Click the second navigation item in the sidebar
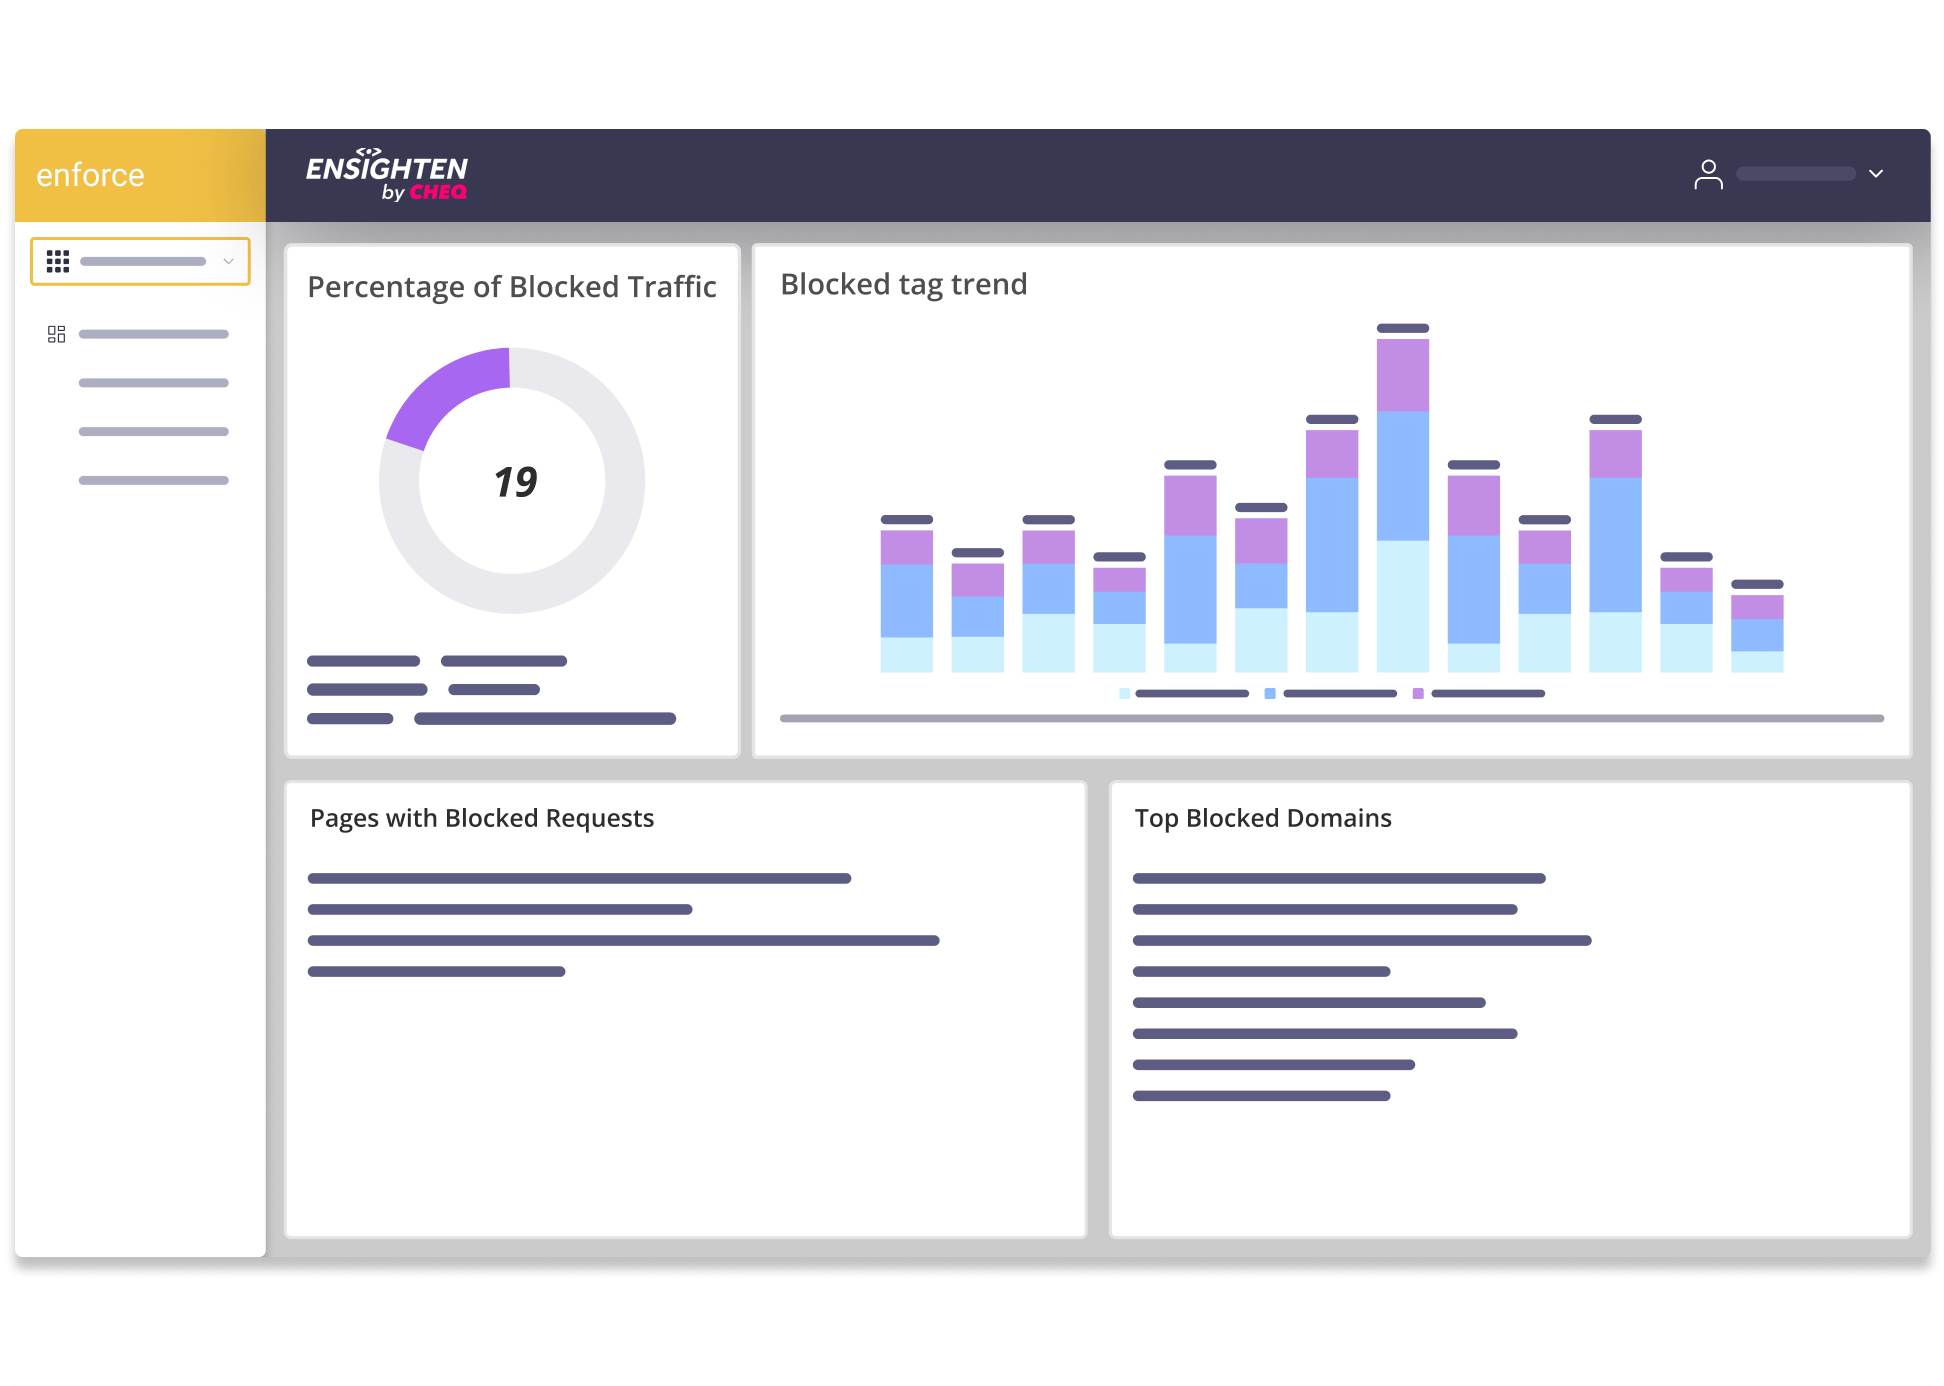This screenshot has width=1944, height=1386. pyautogui.click(x=153, y=383)
